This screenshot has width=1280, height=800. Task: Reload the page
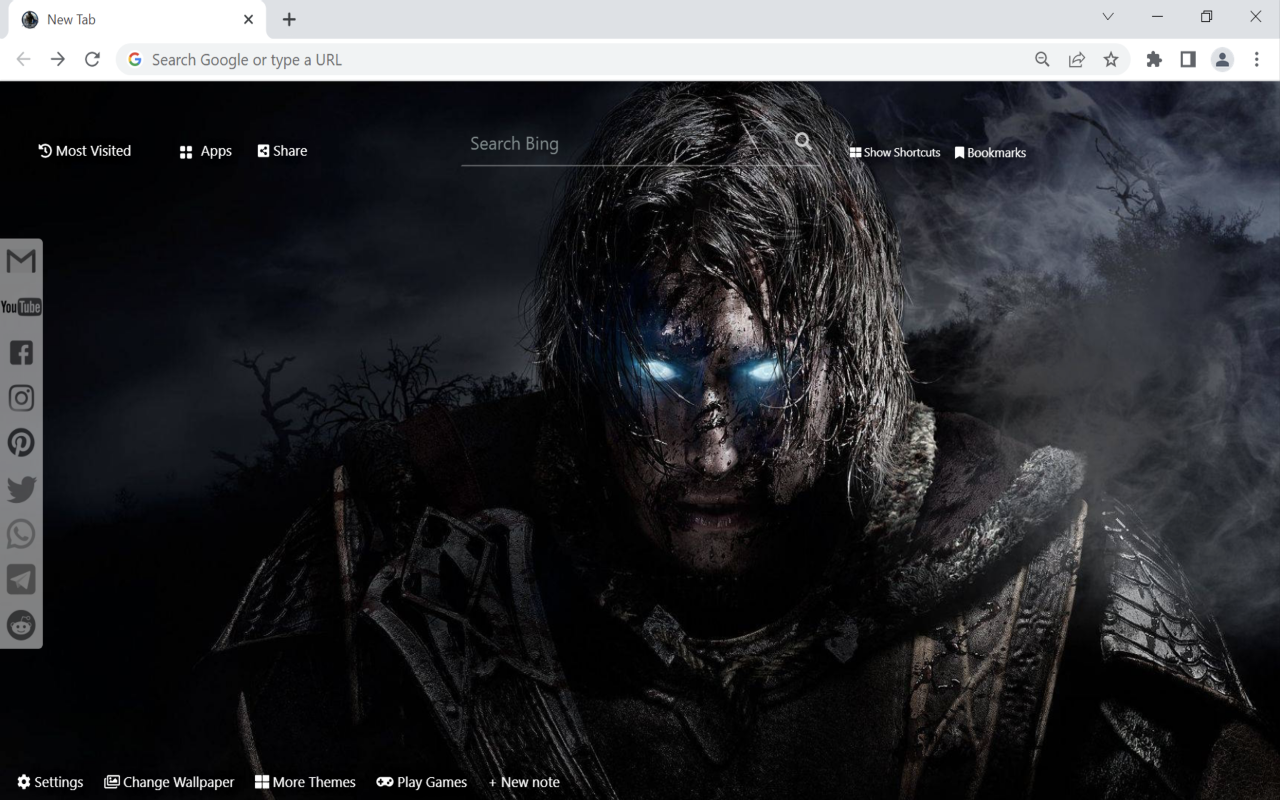tap(92, 60)
